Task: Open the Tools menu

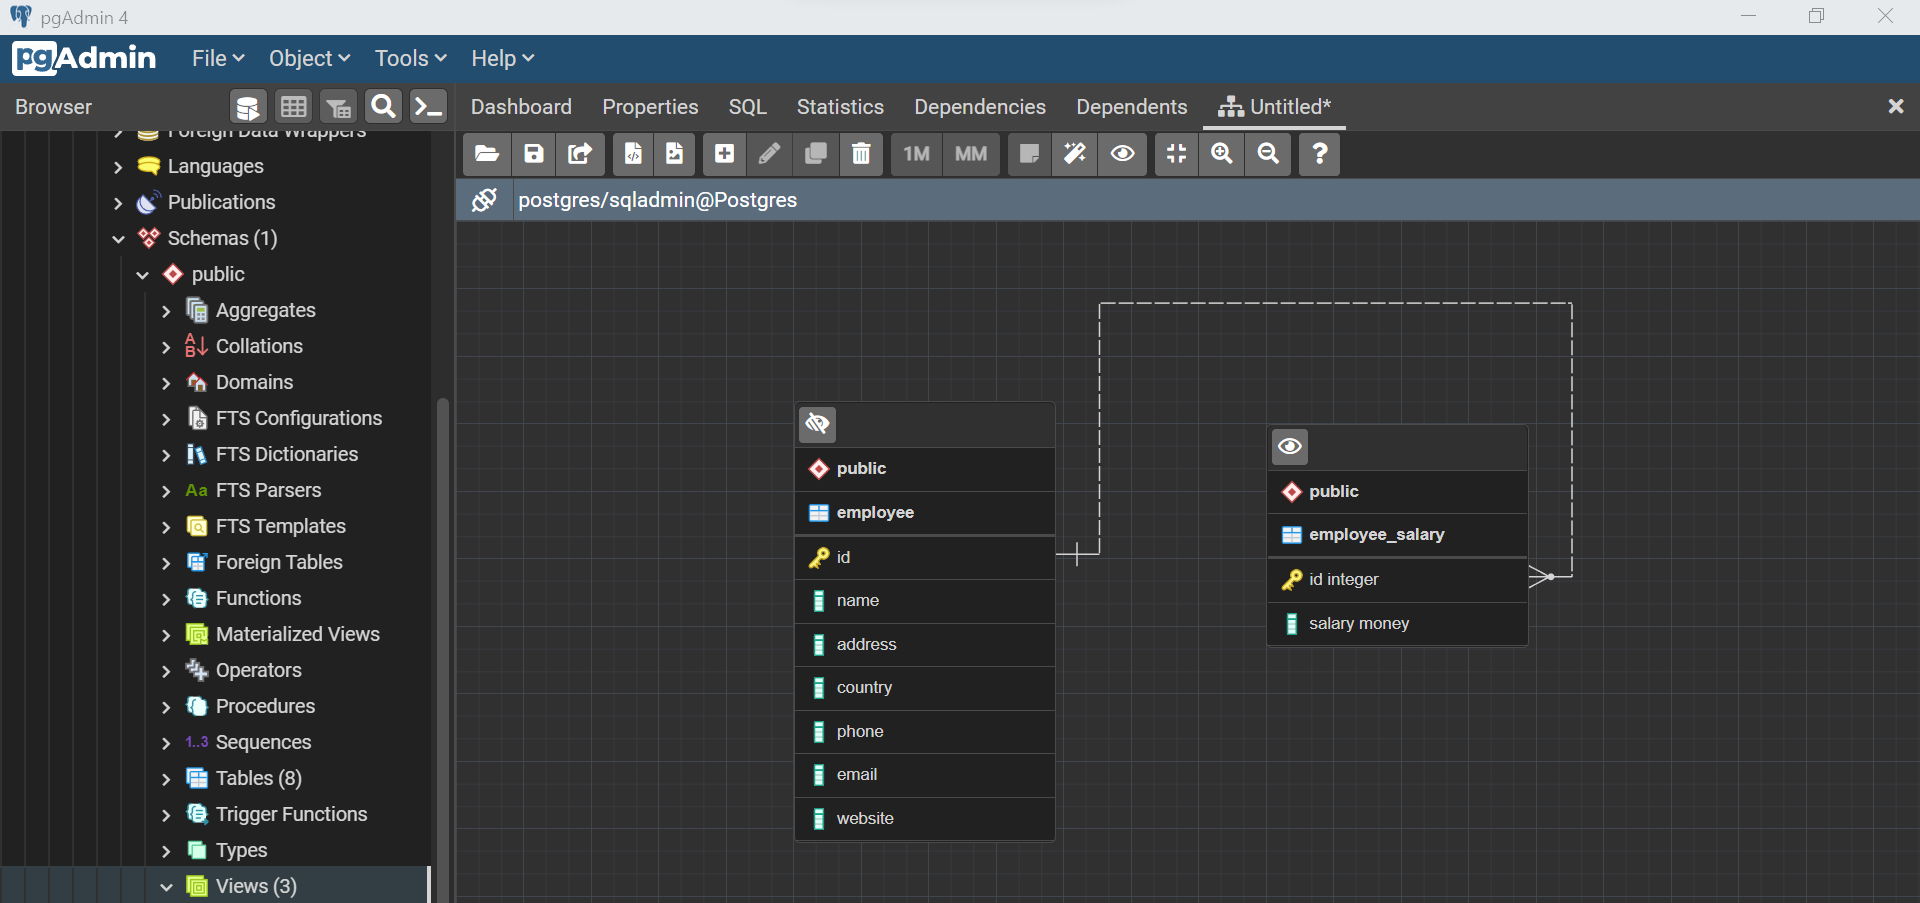Action: [x=410, y=58]
